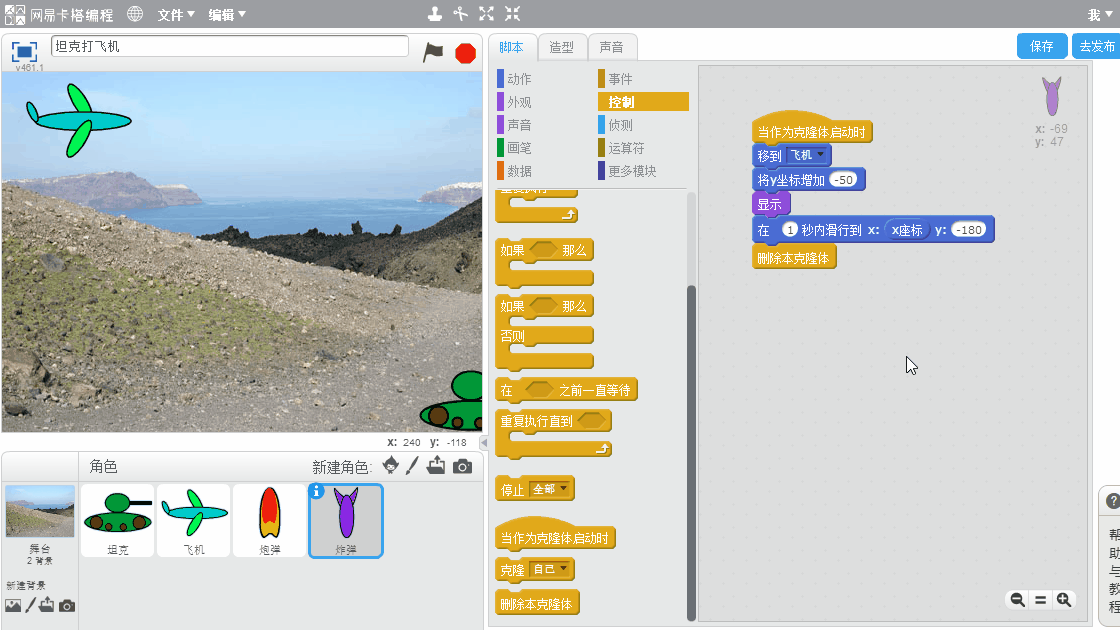This screenshot has width=1120, height=630.
Task: Switch to the 声音 tab
Action: click(x=611, y=47)
